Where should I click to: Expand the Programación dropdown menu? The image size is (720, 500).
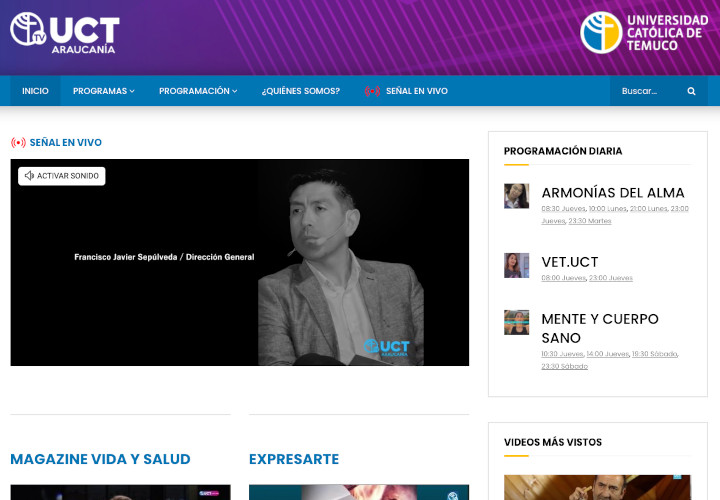pyautogui.click(x=198, y=91)
